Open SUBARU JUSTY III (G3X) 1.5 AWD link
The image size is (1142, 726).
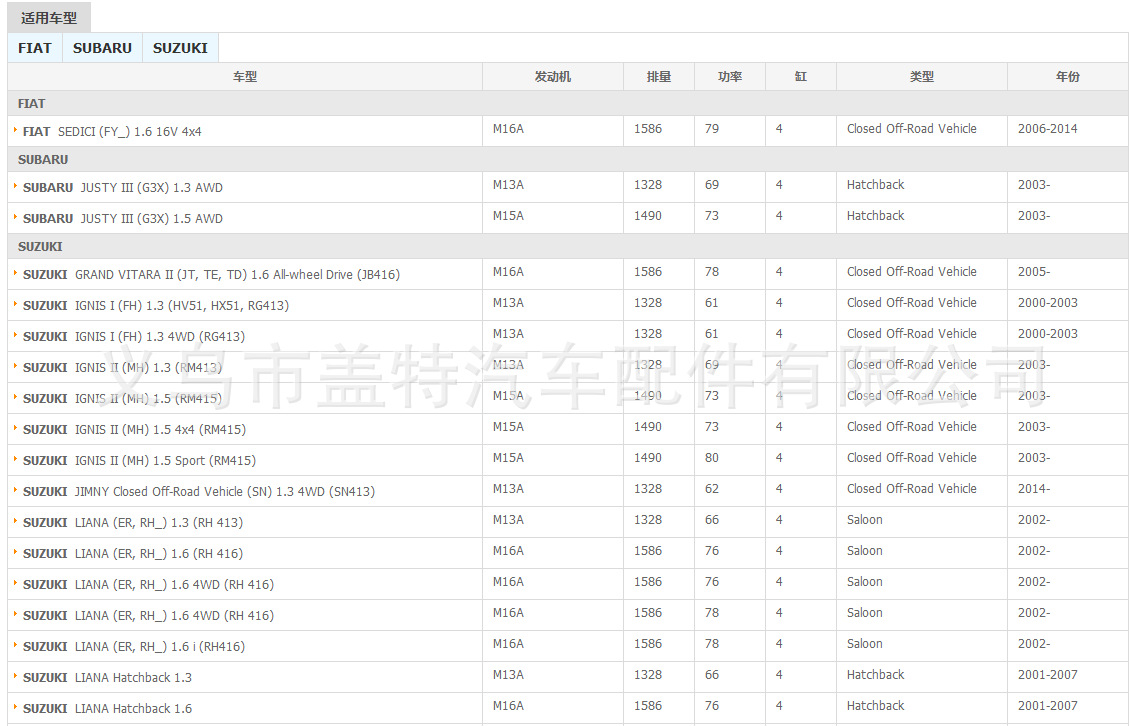(122, 218)
